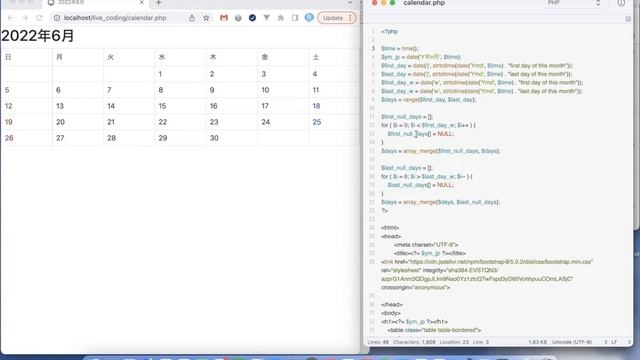View site information icon in address bar

57,18
